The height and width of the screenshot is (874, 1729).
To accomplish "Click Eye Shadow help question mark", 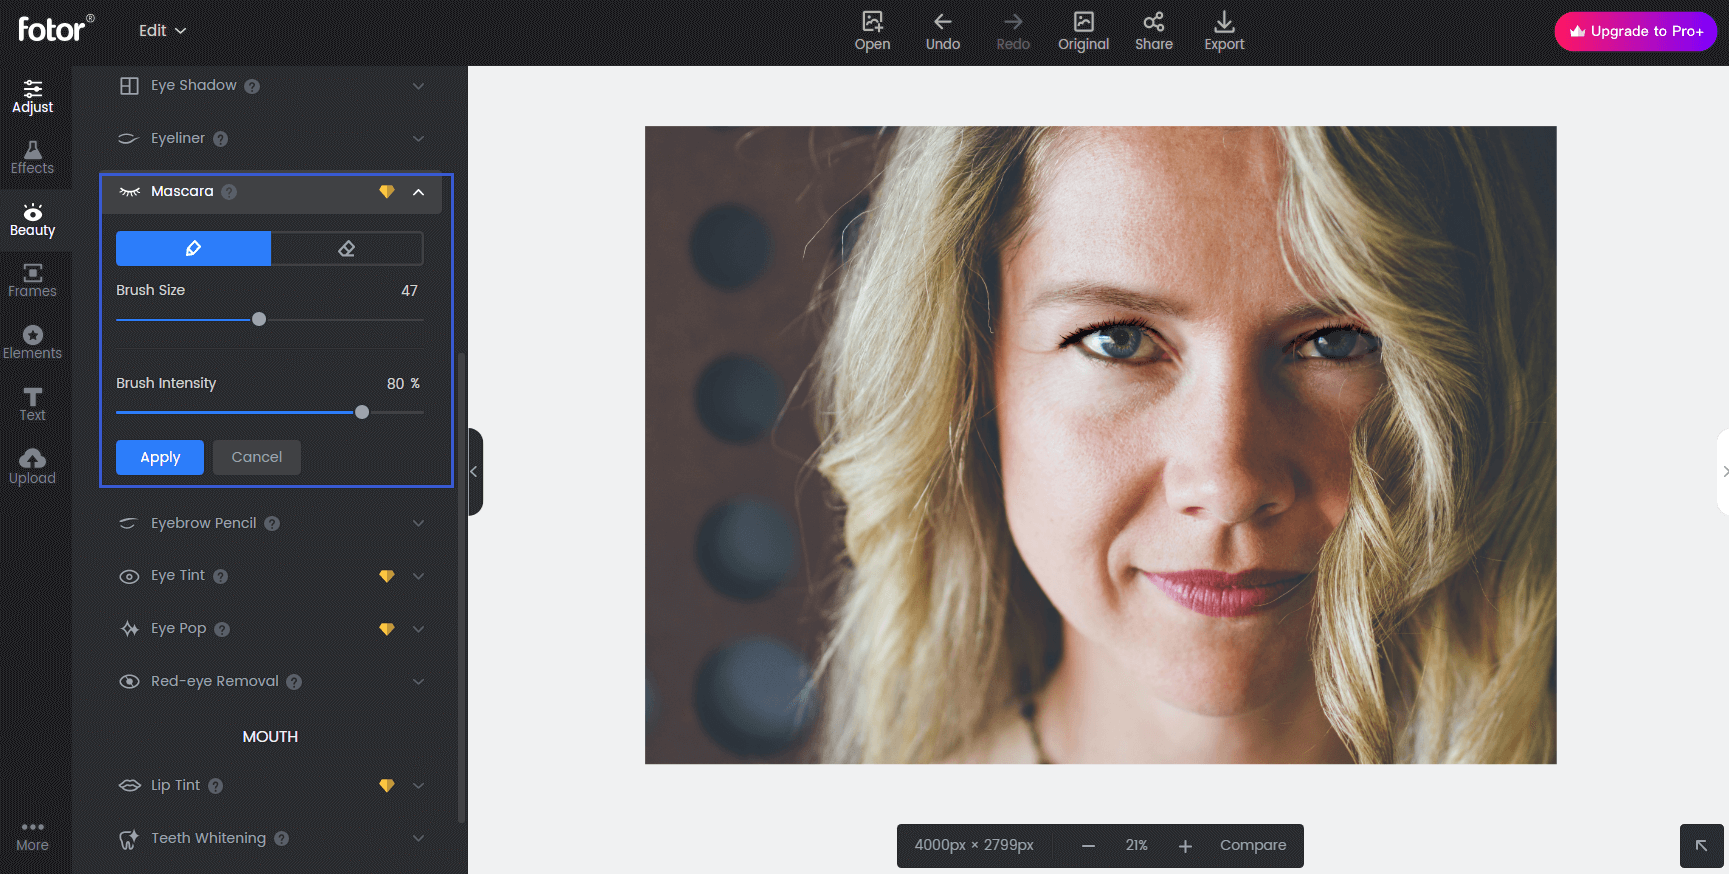I will point(252,86).
